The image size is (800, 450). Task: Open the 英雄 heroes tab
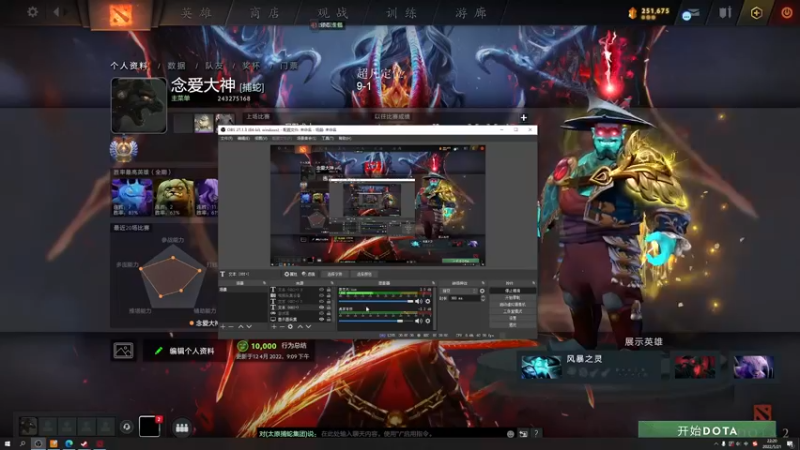196,13
